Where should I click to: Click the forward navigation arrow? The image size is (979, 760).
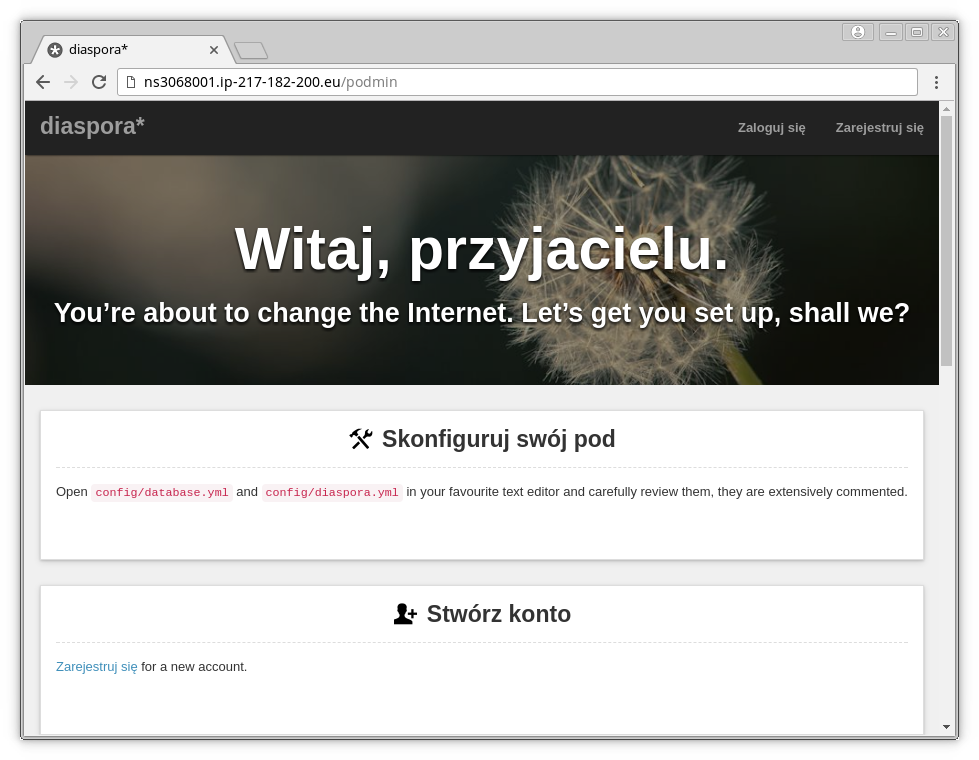pyautogui.click(x=70, y=81)
